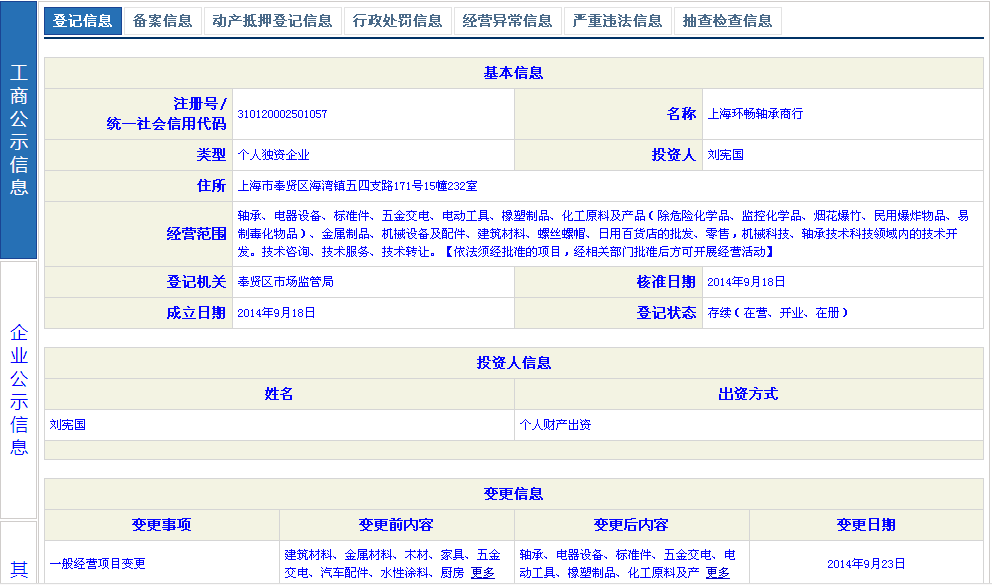Click 刘宪国 in the 投资人信息 table
This screenshot has width=992, height=585.
[x=68, y=425]
